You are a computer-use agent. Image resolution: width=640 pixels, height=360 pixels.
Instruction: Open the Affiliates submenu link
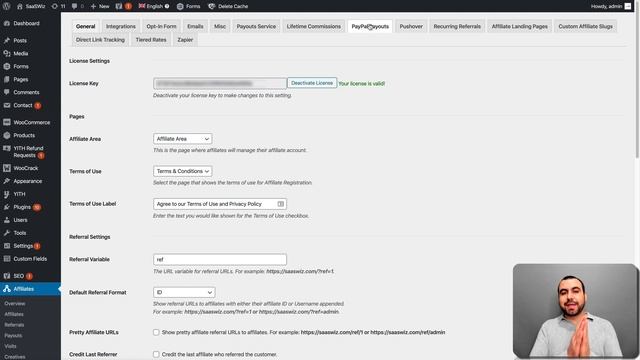tap(14, 314)
